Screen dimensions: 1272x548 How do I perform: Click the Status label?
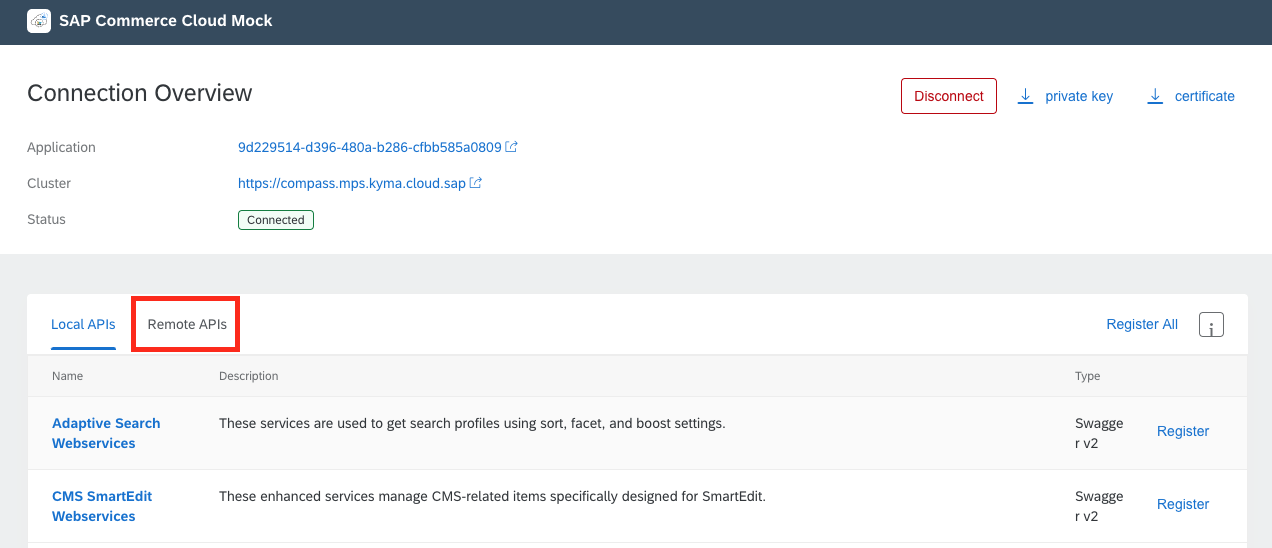pos(47,219)
